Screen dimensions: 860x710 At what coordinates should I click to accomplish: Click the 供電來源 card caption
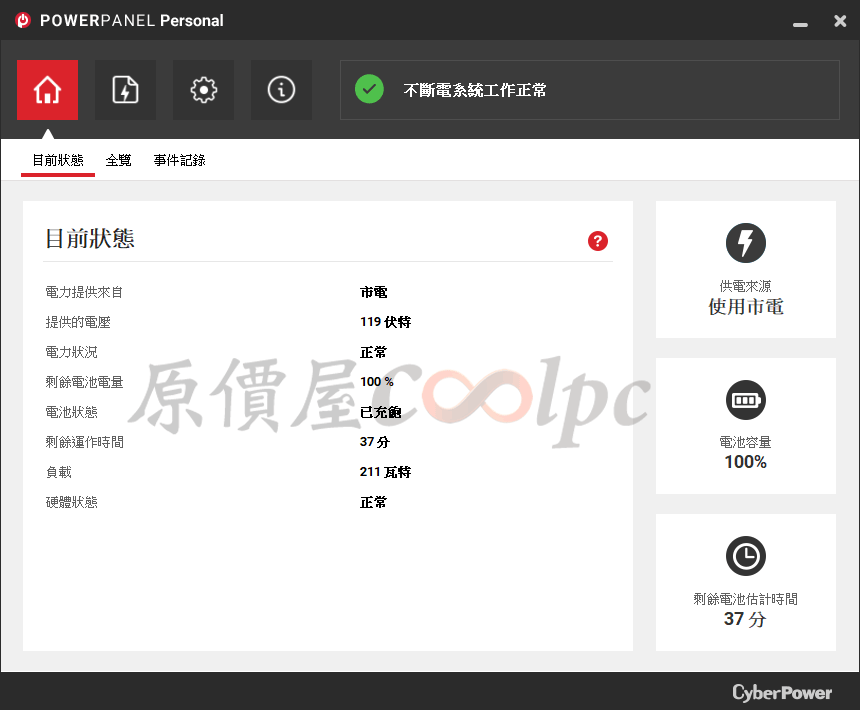click(x=745, y=286)
